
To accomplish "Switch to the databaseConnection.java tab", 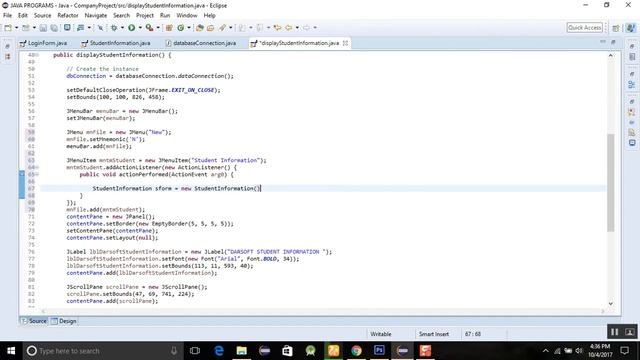I will coord(200,43).
